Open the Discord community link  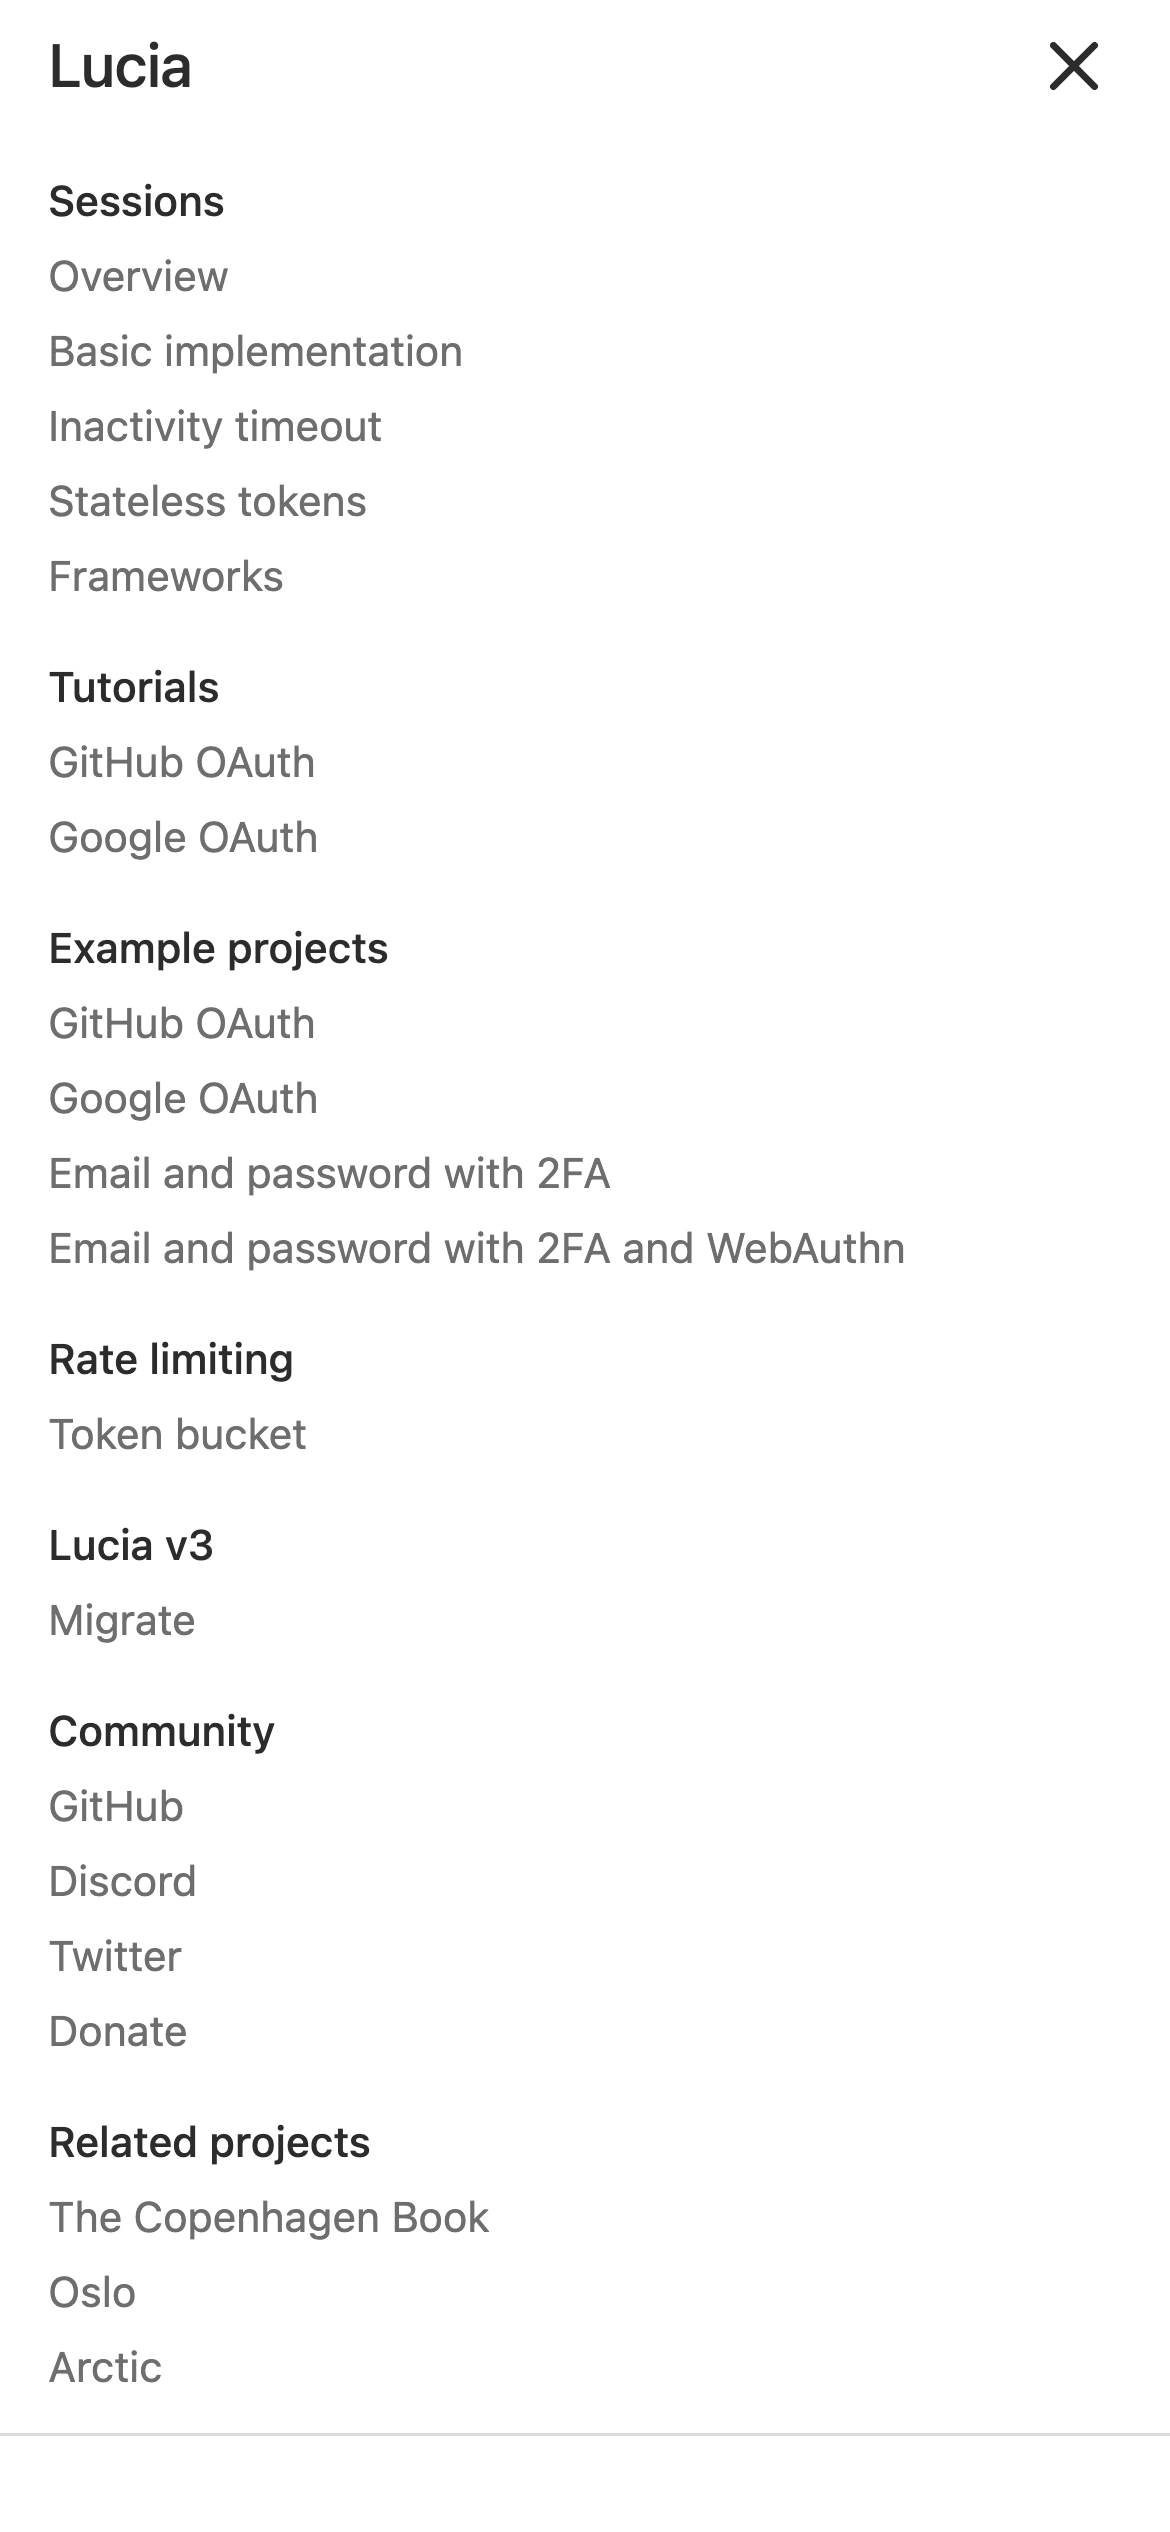[x=122, y=1882]
